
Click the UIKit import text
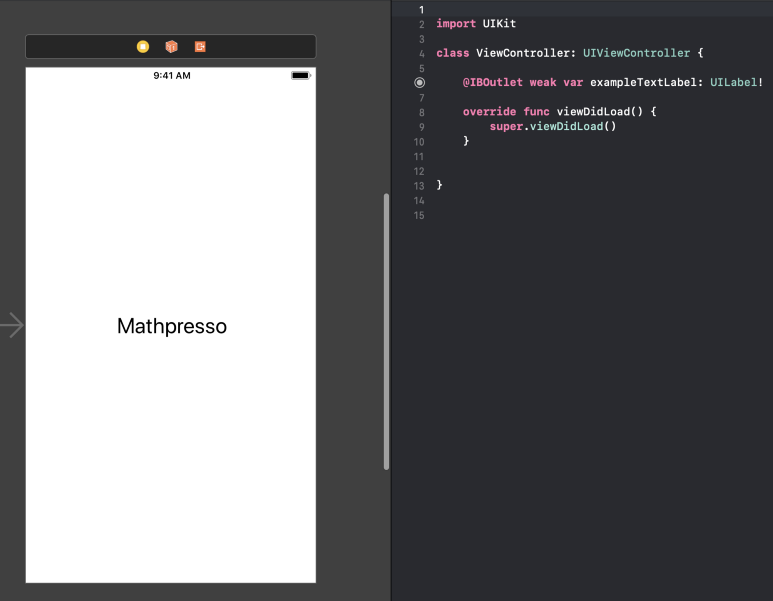pyautogui.click(x=499, y=23)
